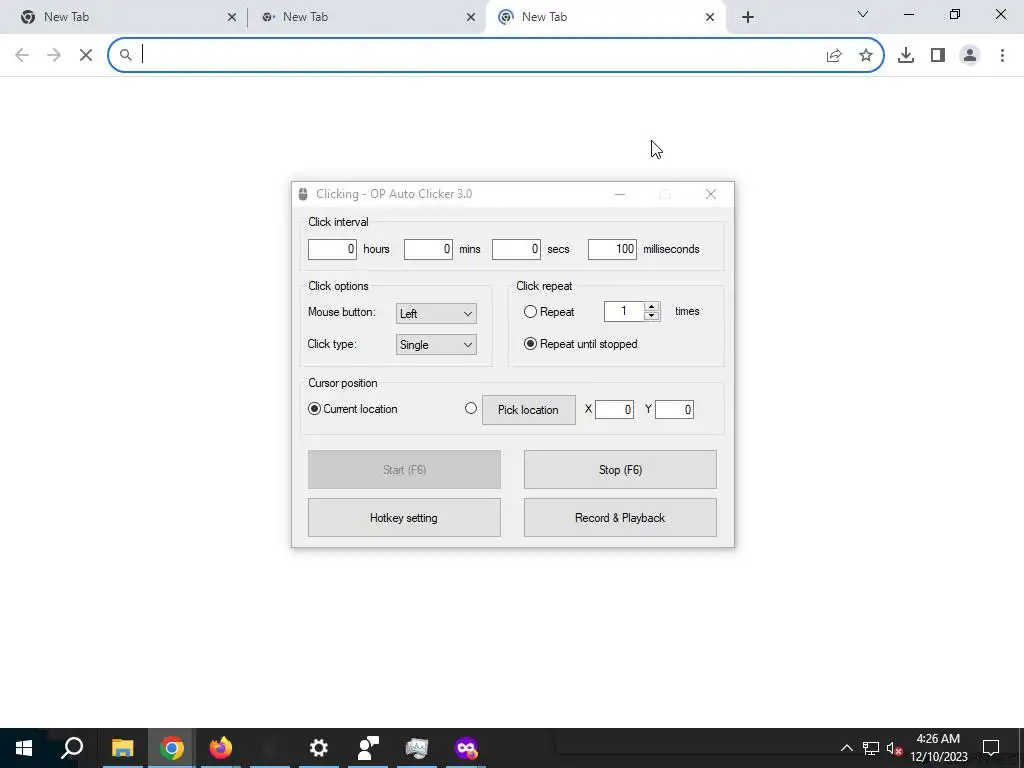Switch to the second New Tab
The width and height of the screenshot is (1024, 768).
(x=366, y=17)
